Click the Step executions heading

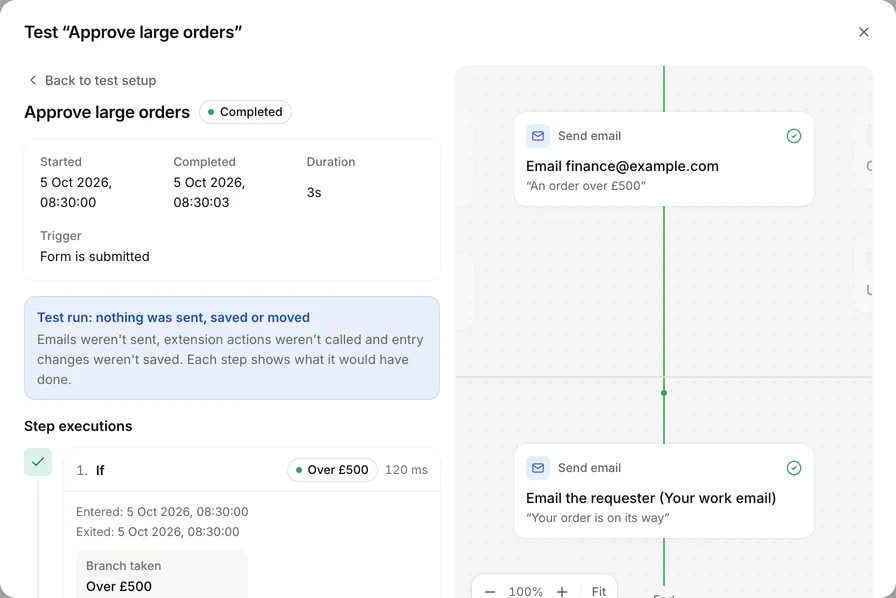pyautogui.click(x=78, y=426)
